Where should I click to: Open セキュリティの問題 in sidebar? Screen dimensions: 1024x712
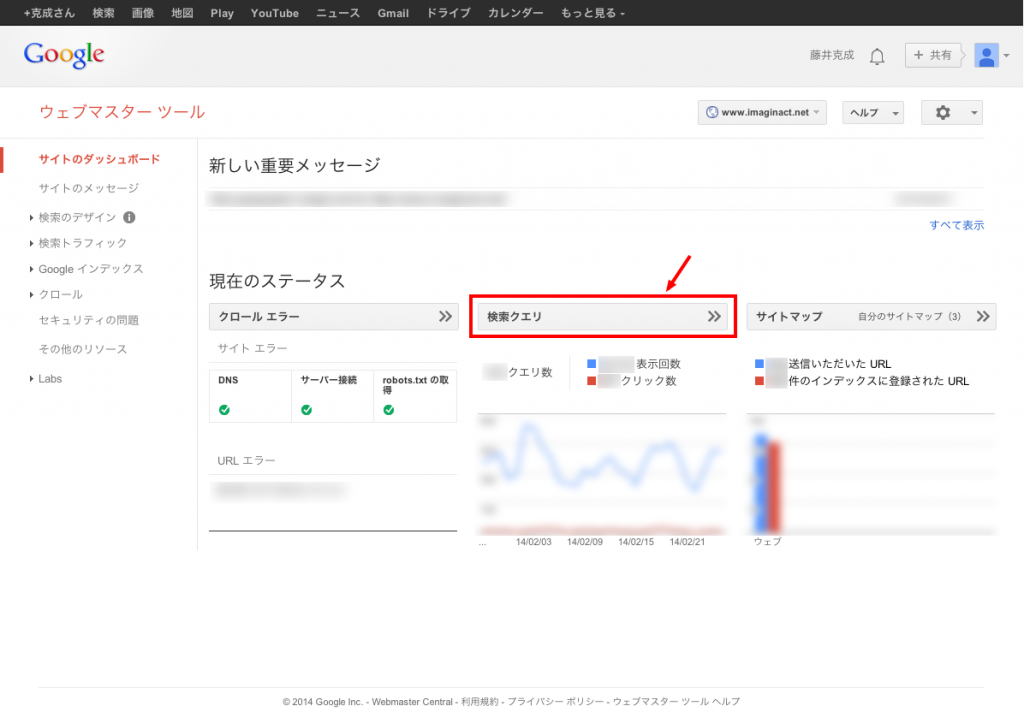pyautogui.click(x=89, y=320)
